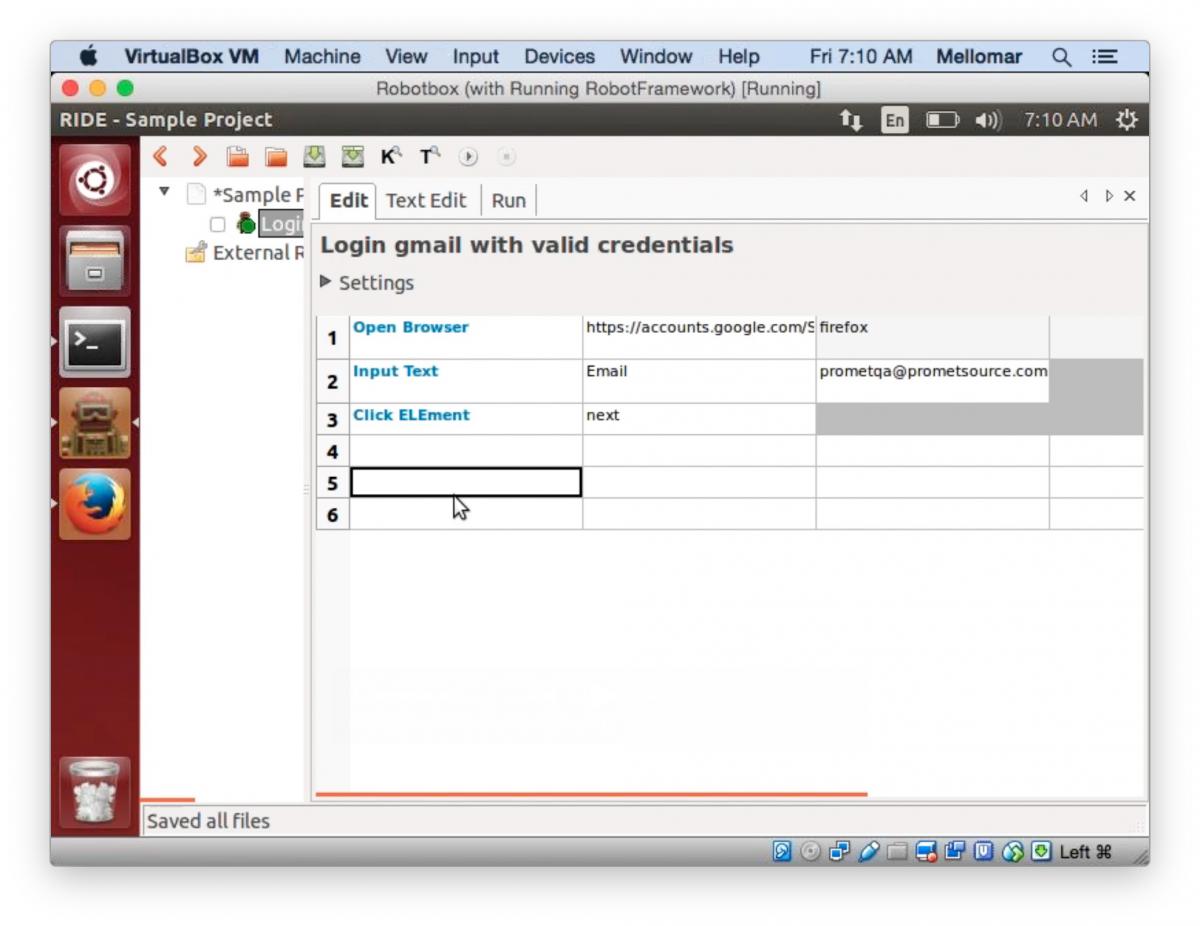The width and height of the screenshot is (1200, 926).
Task: Open directory folder toolbar icon
Action: point(276,156)
